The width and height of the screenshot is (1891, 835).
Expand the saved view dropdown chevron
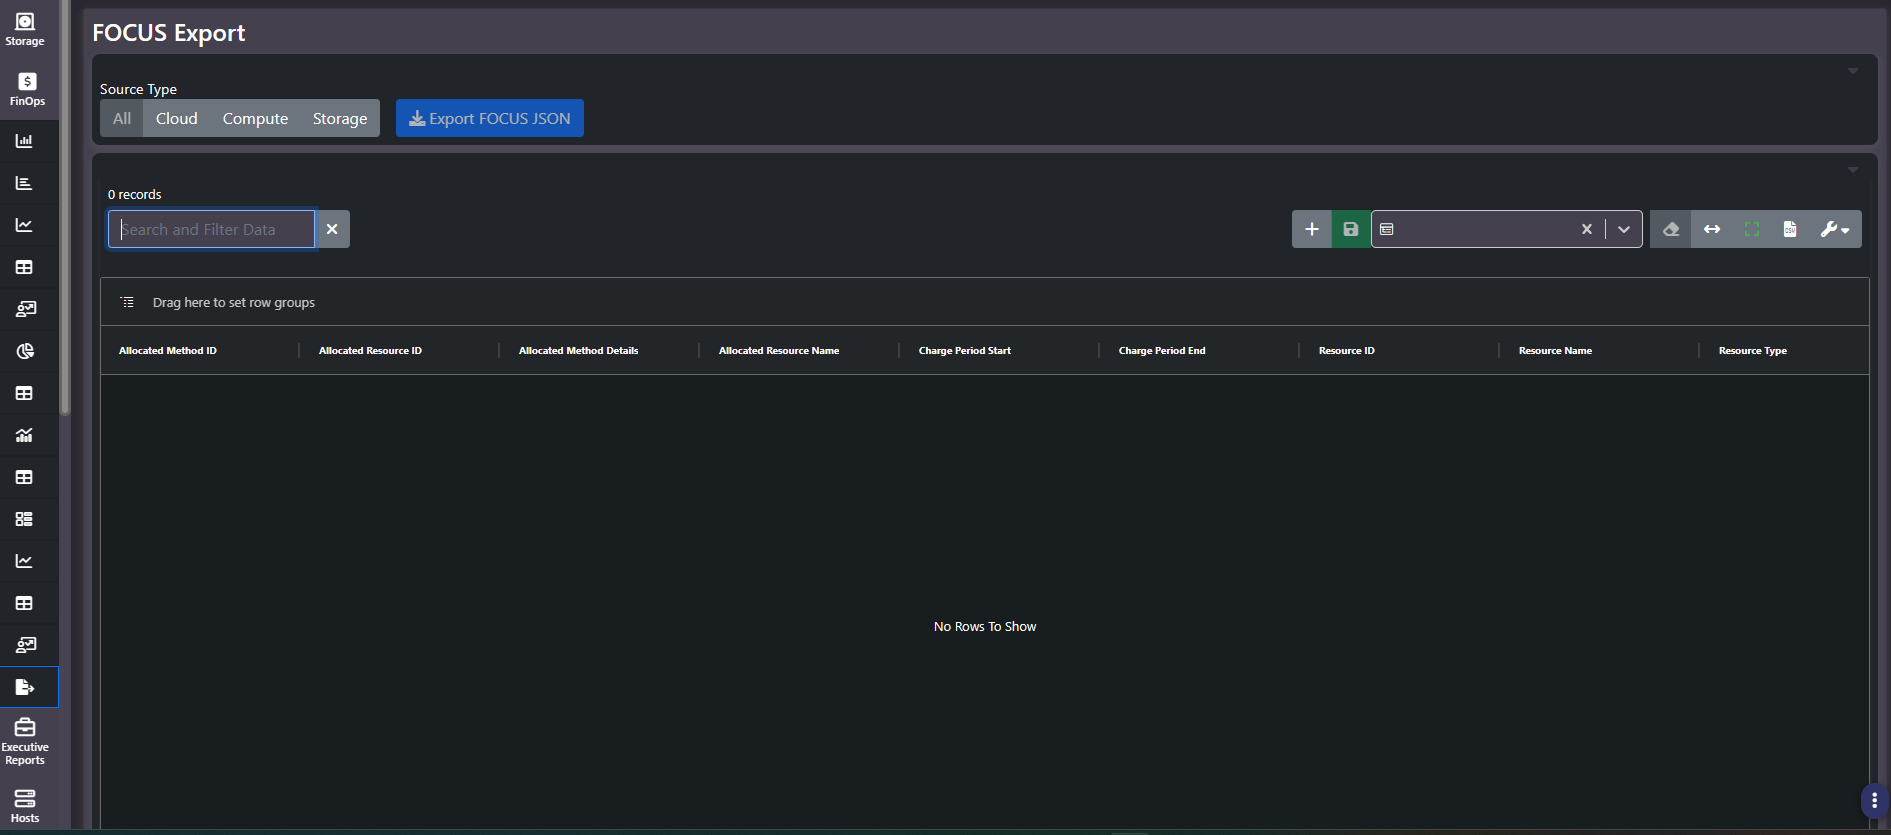(1624, 229)
